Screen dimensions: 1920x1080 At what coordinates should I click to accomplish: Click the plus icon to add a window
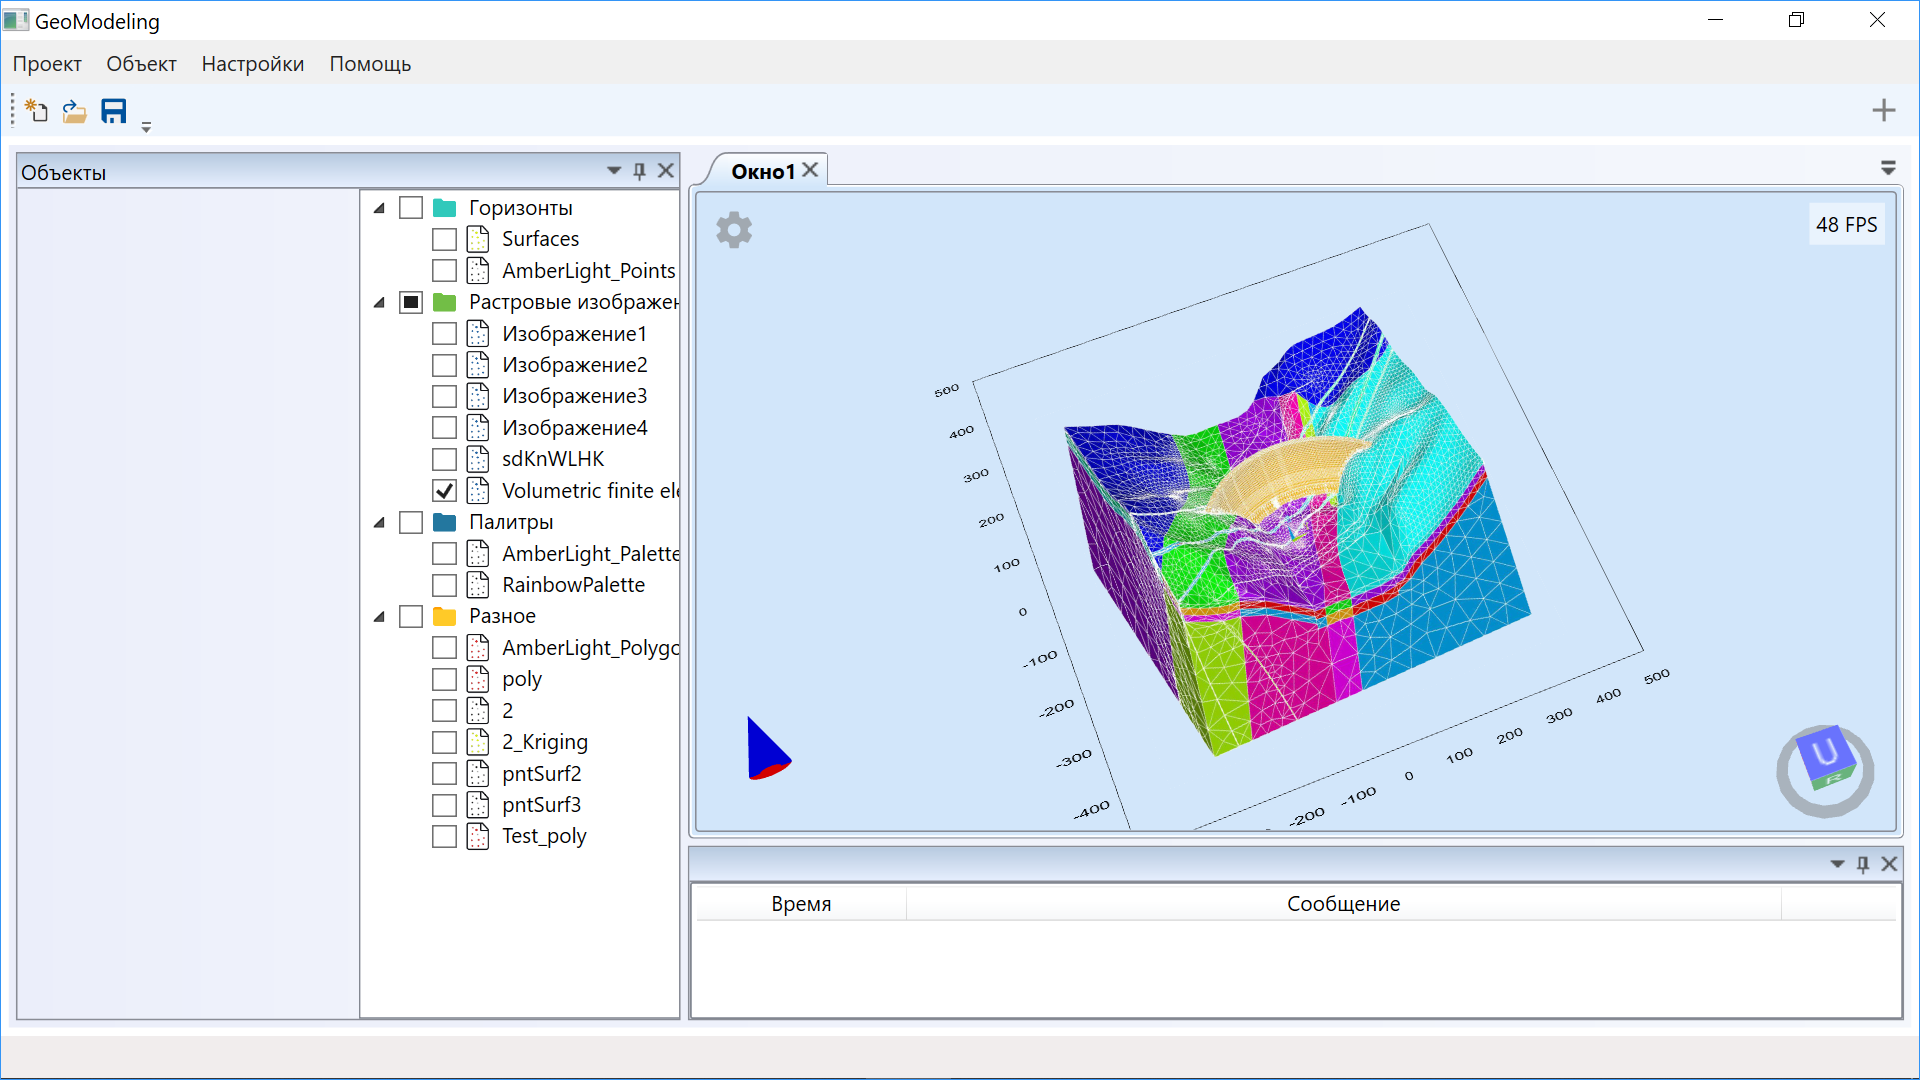click(x=1884, y=110)
